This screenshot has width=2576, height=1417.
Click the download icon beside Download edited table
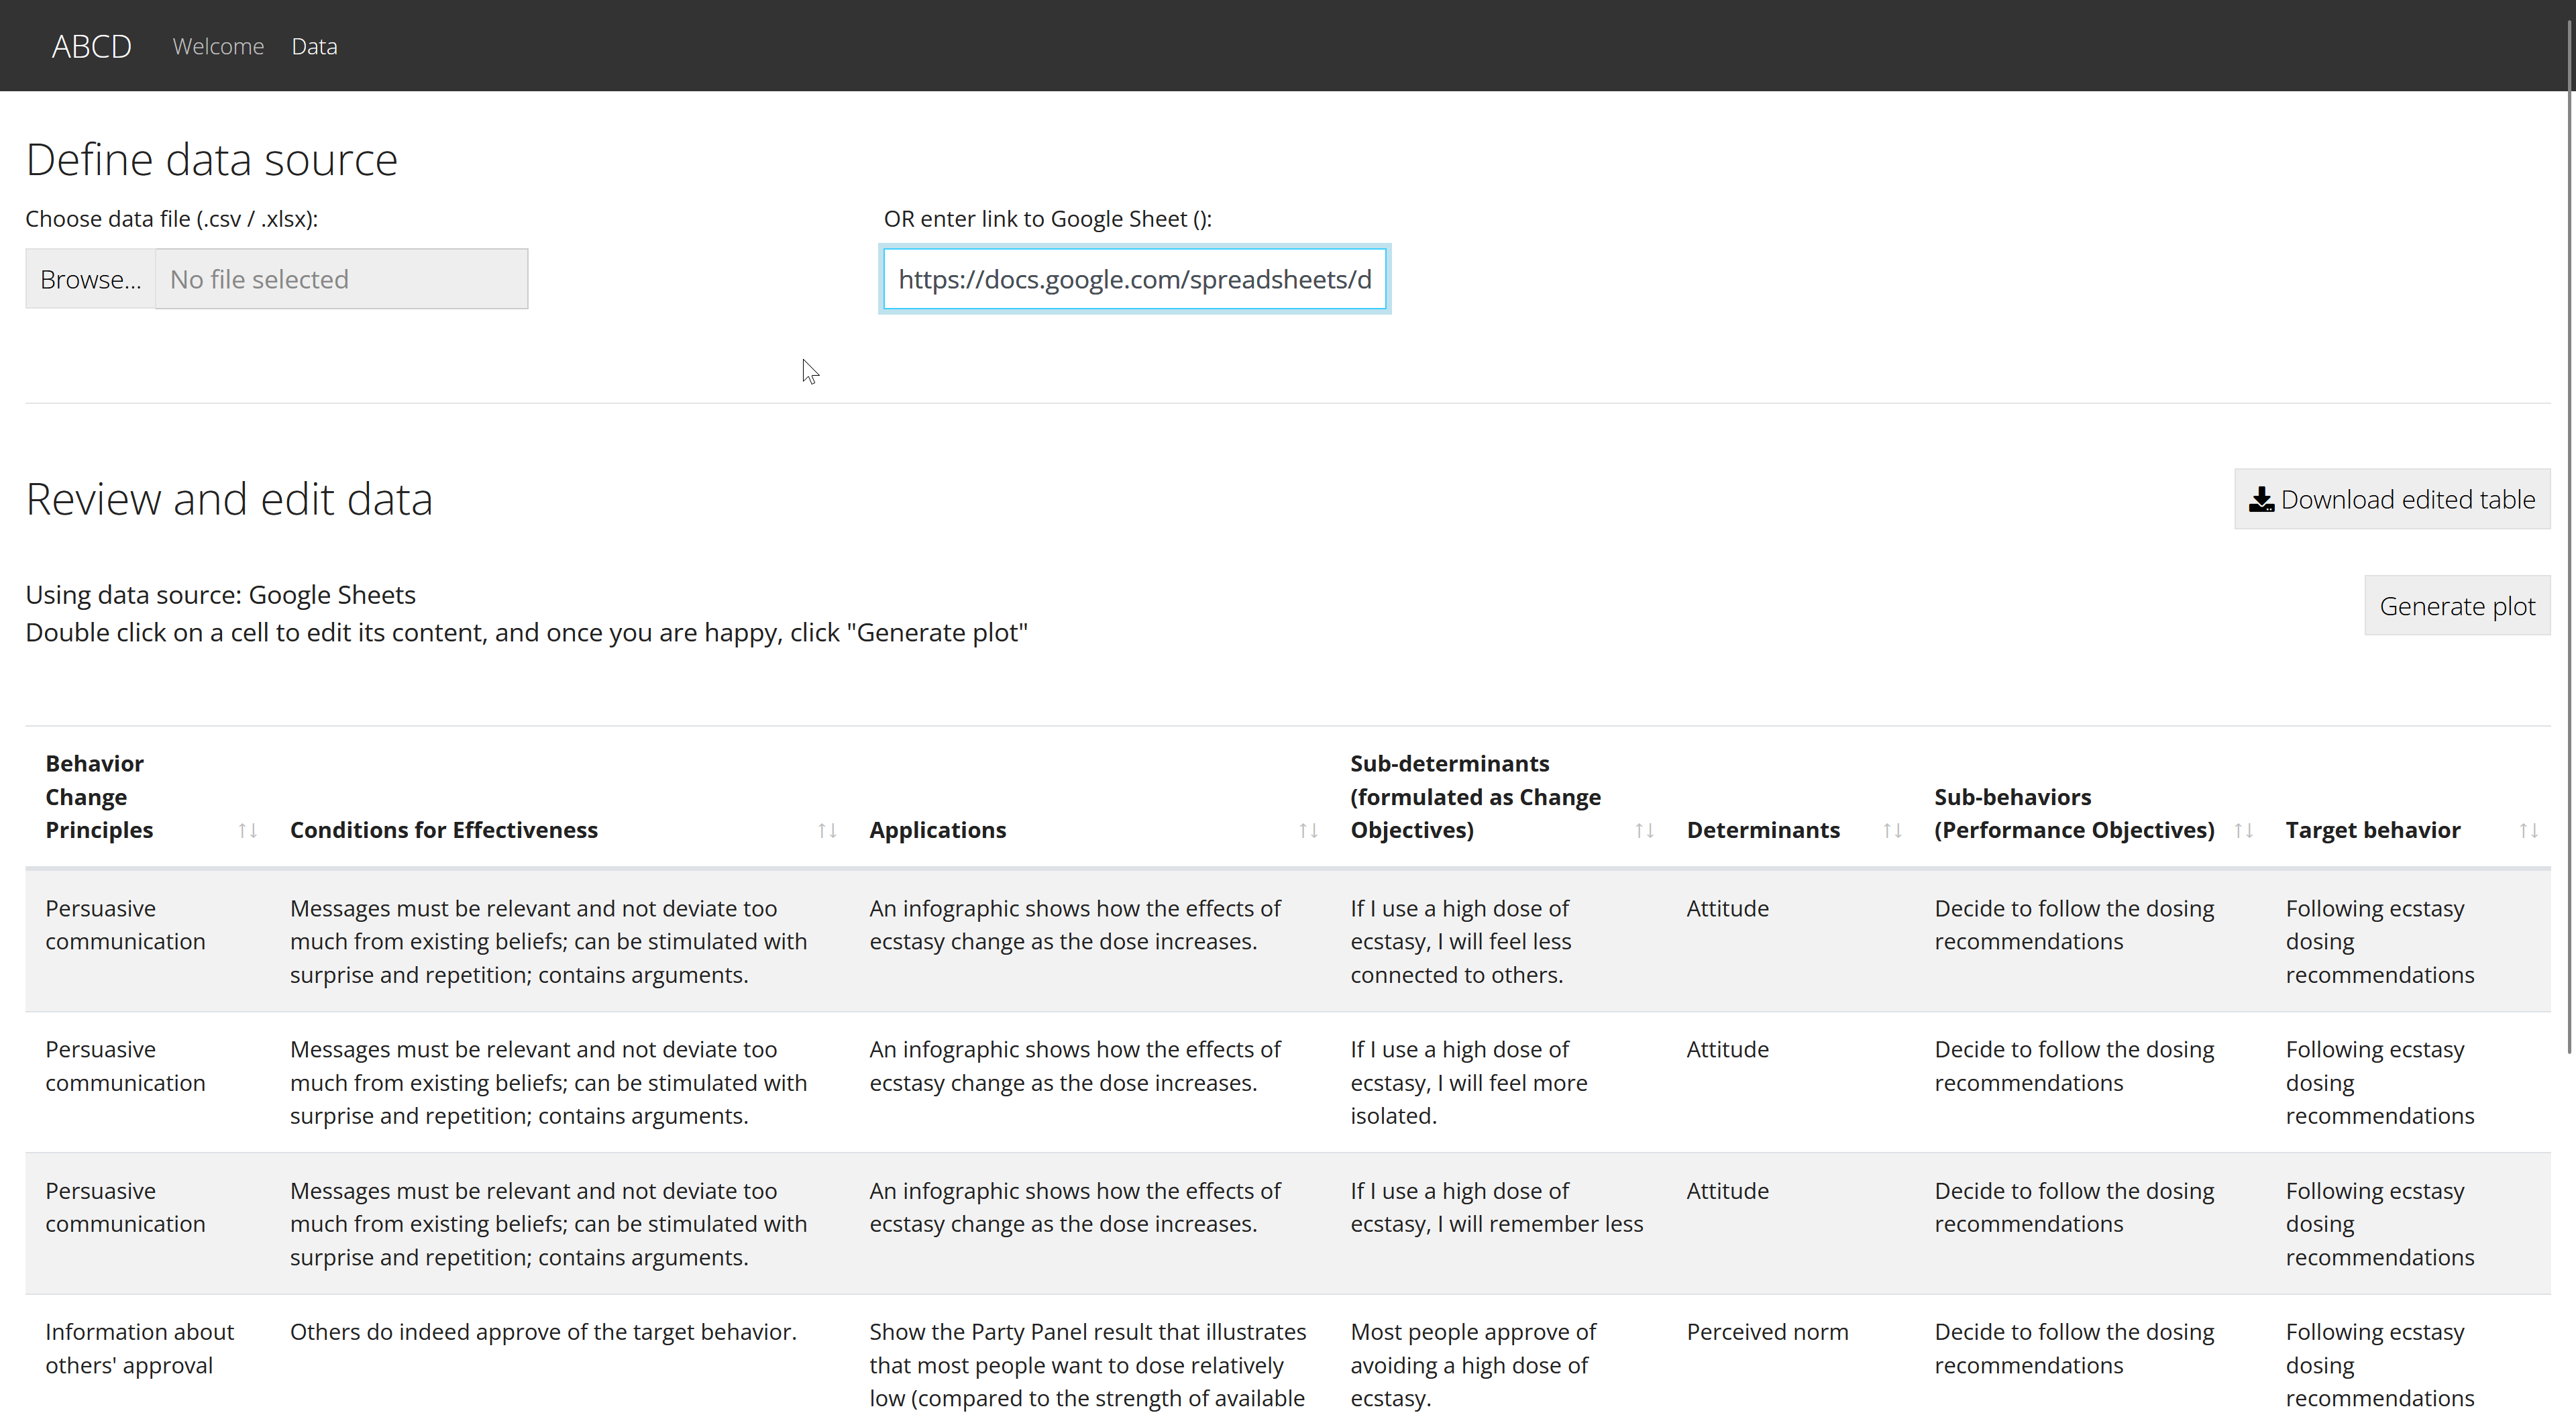click(x=2263, y=499)
